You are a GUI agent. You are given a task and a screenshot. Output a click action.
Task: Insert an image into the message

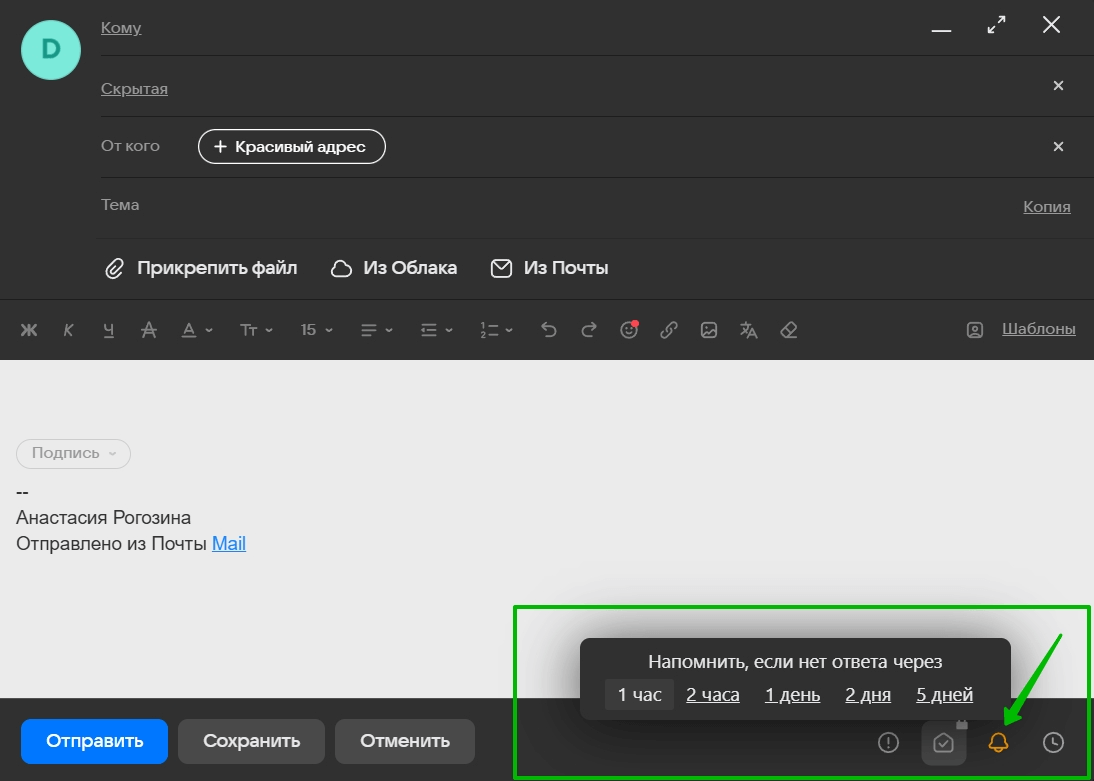point(709,330)
